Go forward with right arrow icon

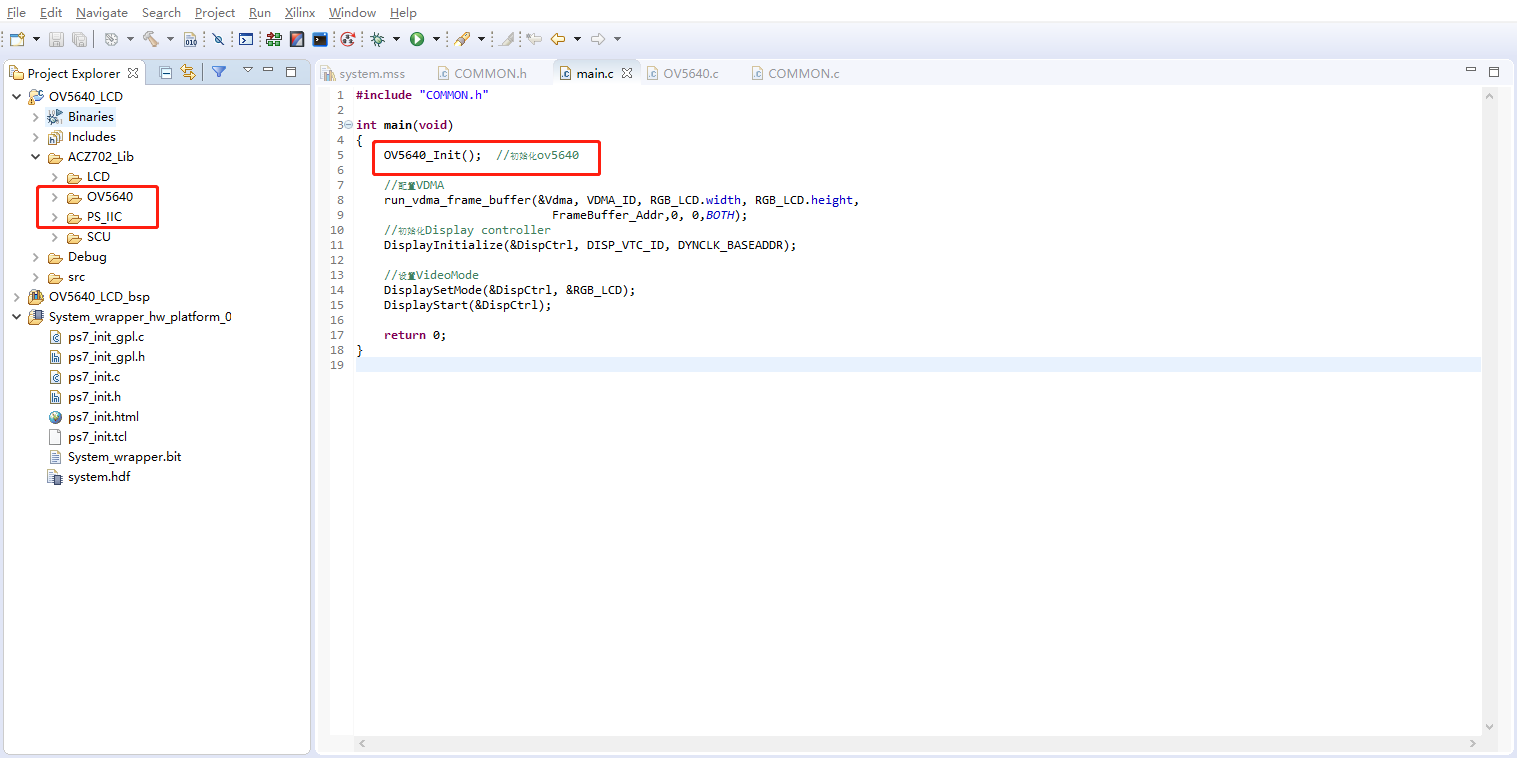pos(598,39)
